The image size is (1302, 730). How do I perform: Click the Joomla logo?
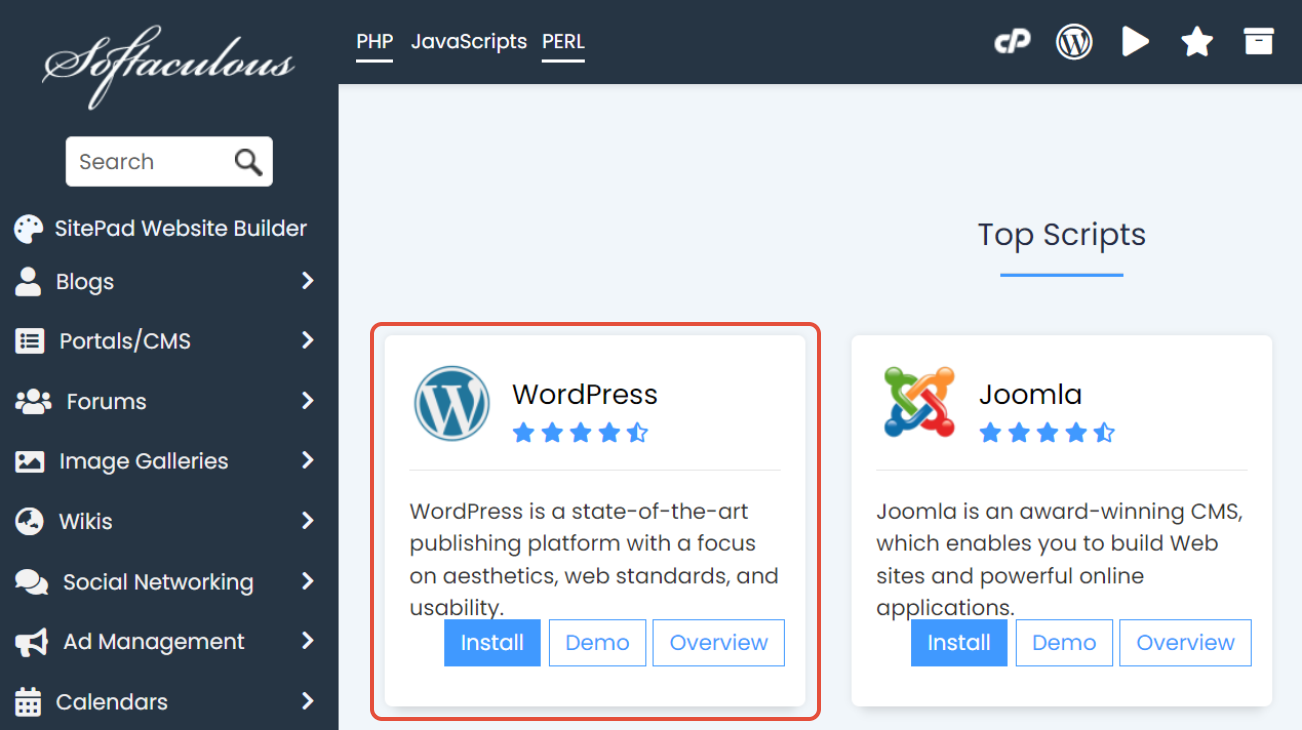coord(919,402)
